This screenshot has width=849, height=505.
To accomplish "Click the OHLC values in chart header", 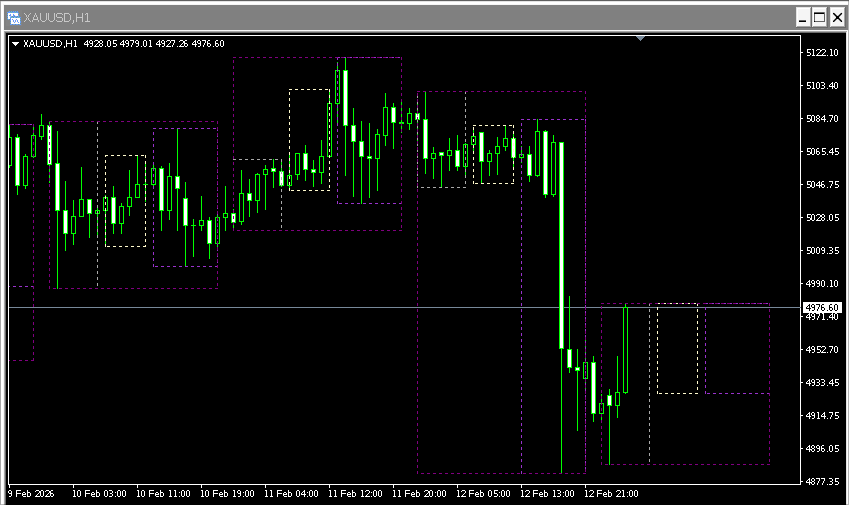I will (x=154, y=44).
